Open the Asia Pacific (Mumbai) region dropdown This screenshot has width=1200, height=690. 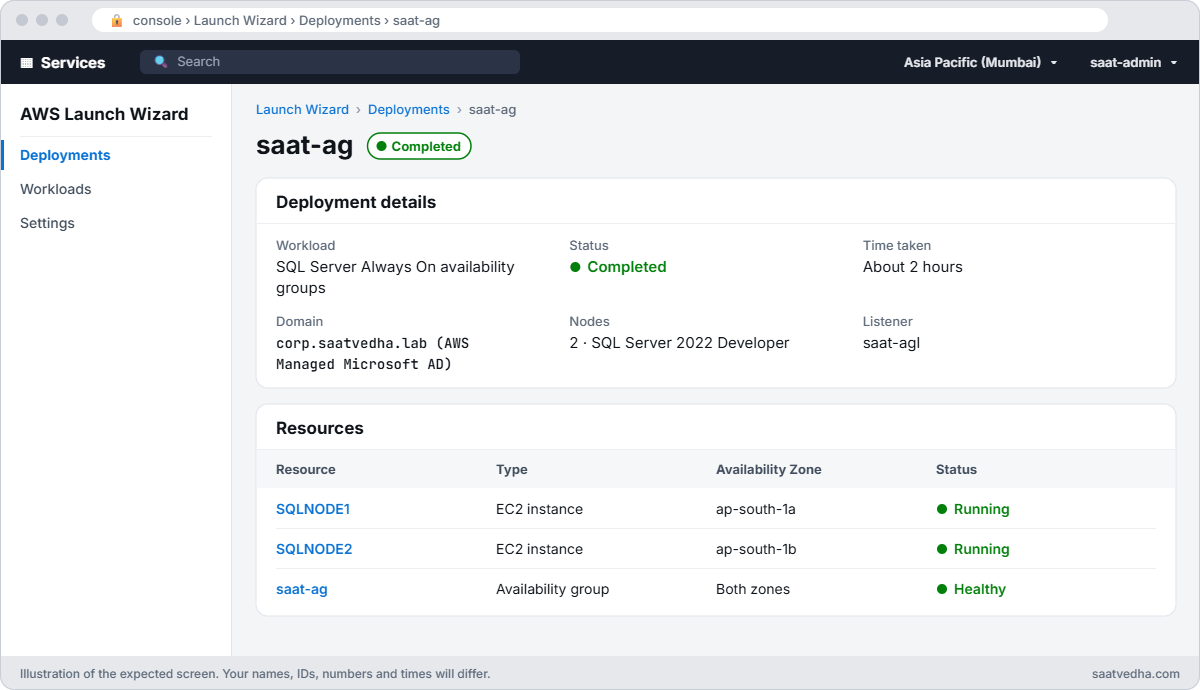tap(980, 62)
